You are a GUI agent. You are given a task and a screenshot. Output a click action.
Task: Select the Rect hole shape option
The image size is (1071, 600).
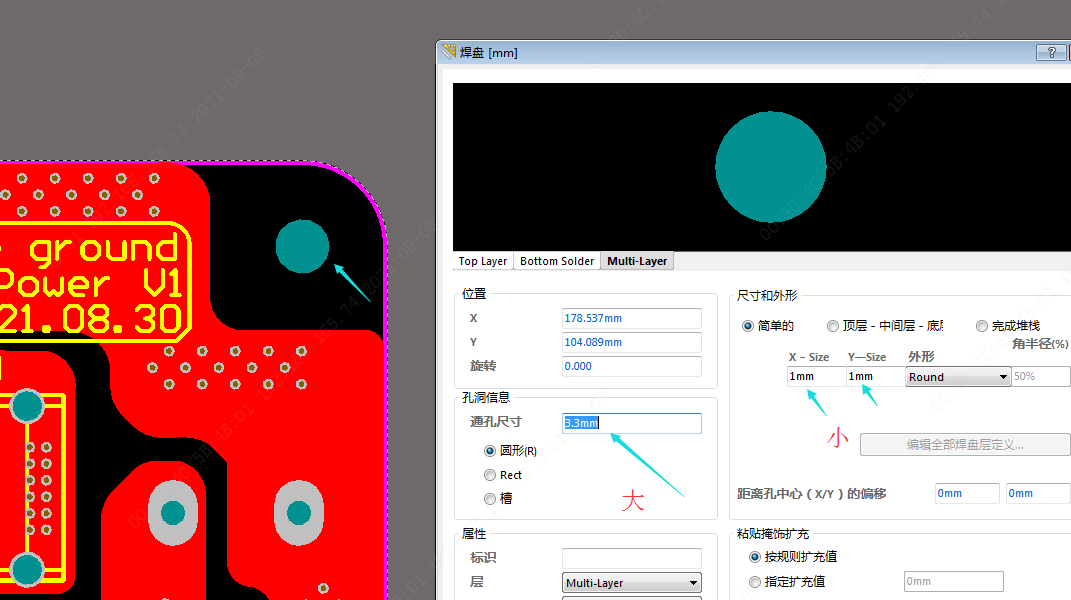(490, 475)
